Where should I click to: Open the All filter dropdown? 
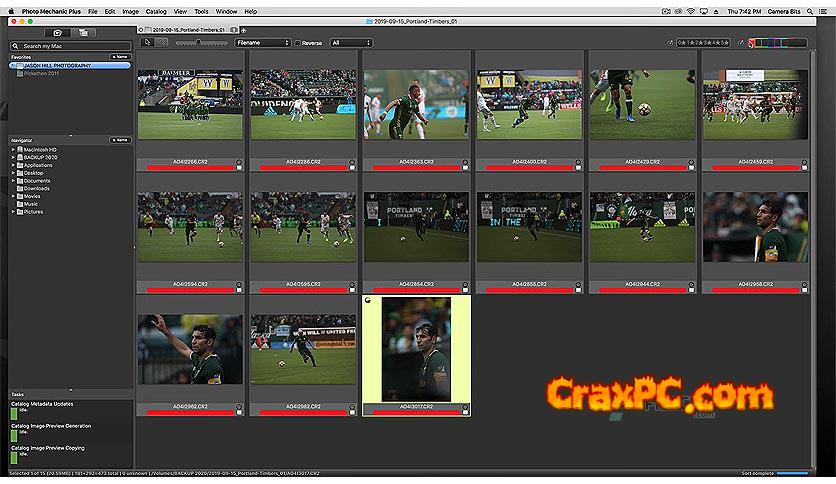point(350,43)
